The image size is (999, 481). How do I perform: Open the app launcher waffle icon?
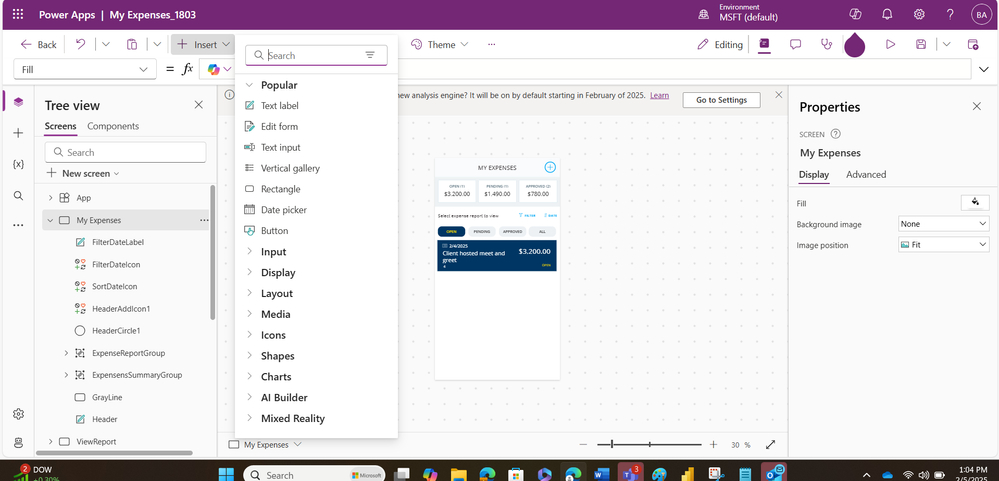[x=18, y=14]
